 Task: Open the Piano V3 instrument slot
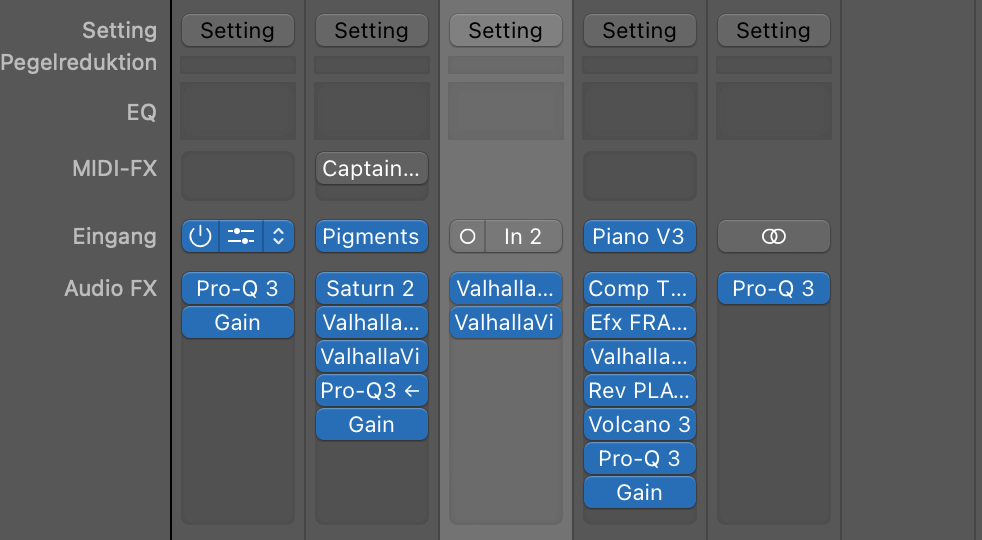pos(639,236)
